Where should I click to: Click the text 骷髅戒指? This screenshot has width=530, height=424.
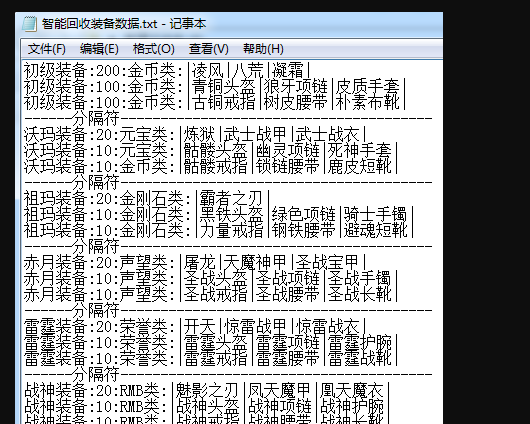[x=215, y=166]
